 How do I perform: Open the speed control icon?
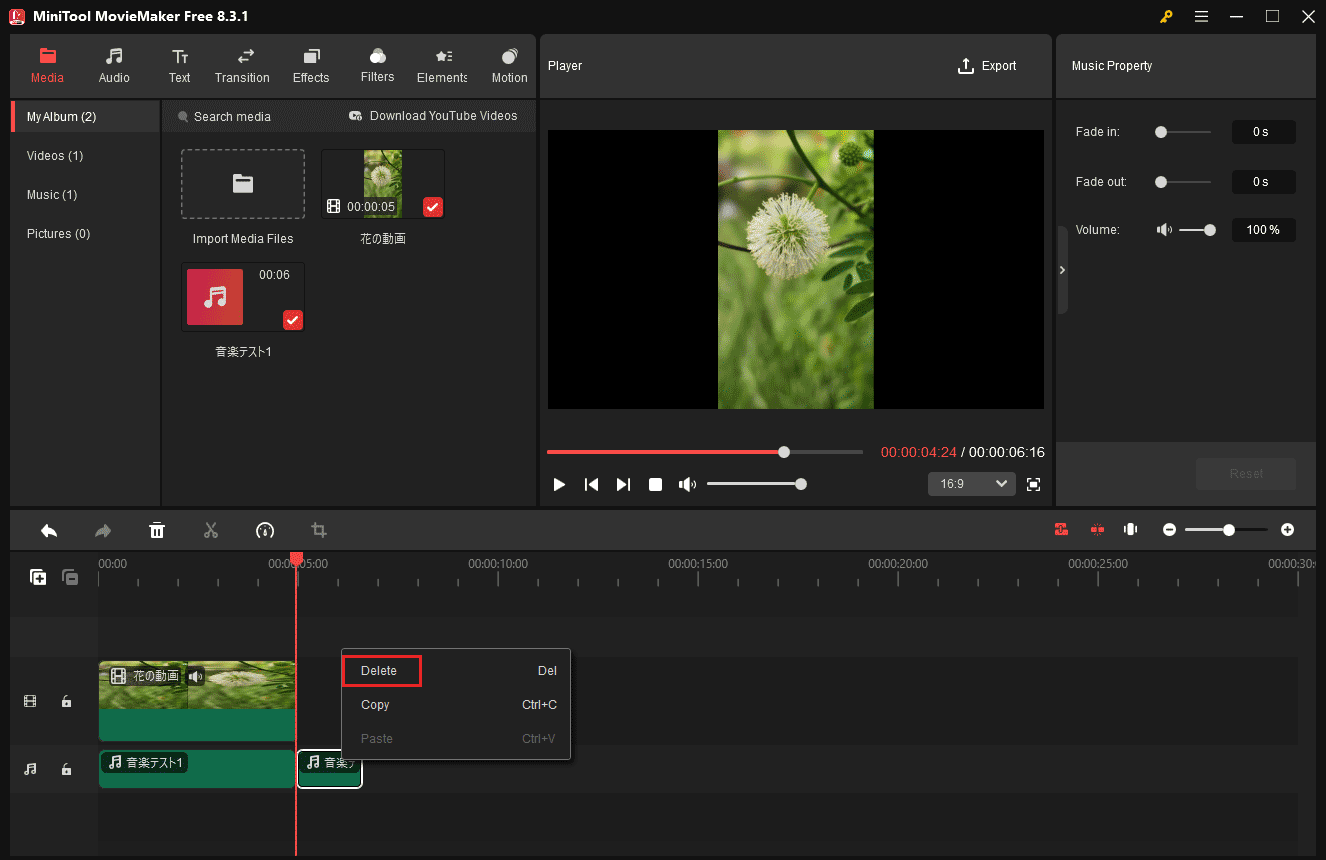[x=265, y=530]
